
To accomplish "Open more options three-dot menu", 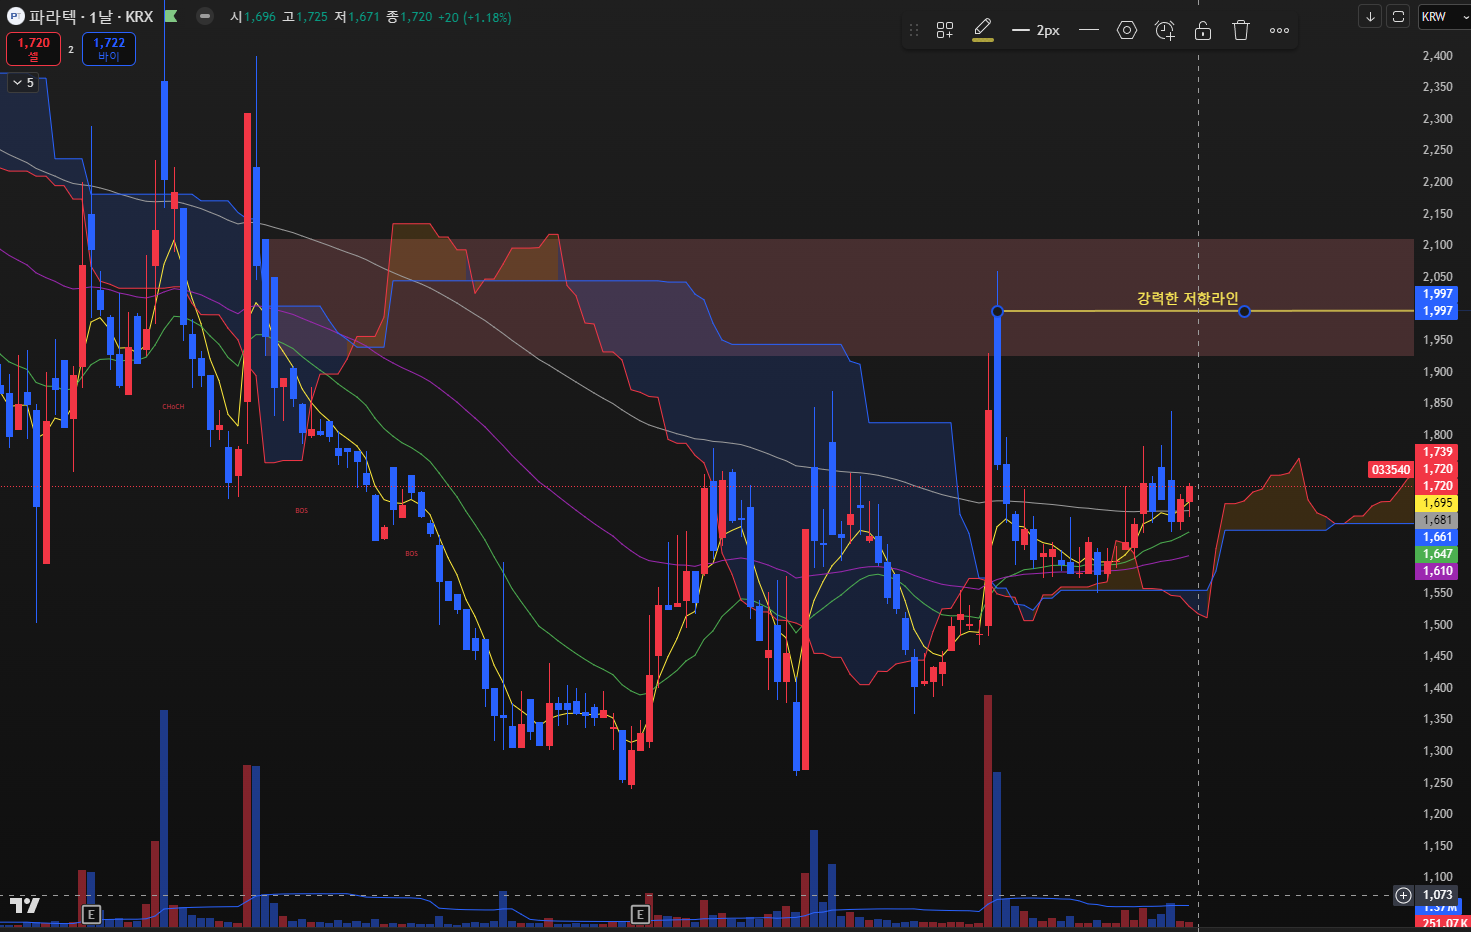I will pyautogui.click(x=1279, y=30).
